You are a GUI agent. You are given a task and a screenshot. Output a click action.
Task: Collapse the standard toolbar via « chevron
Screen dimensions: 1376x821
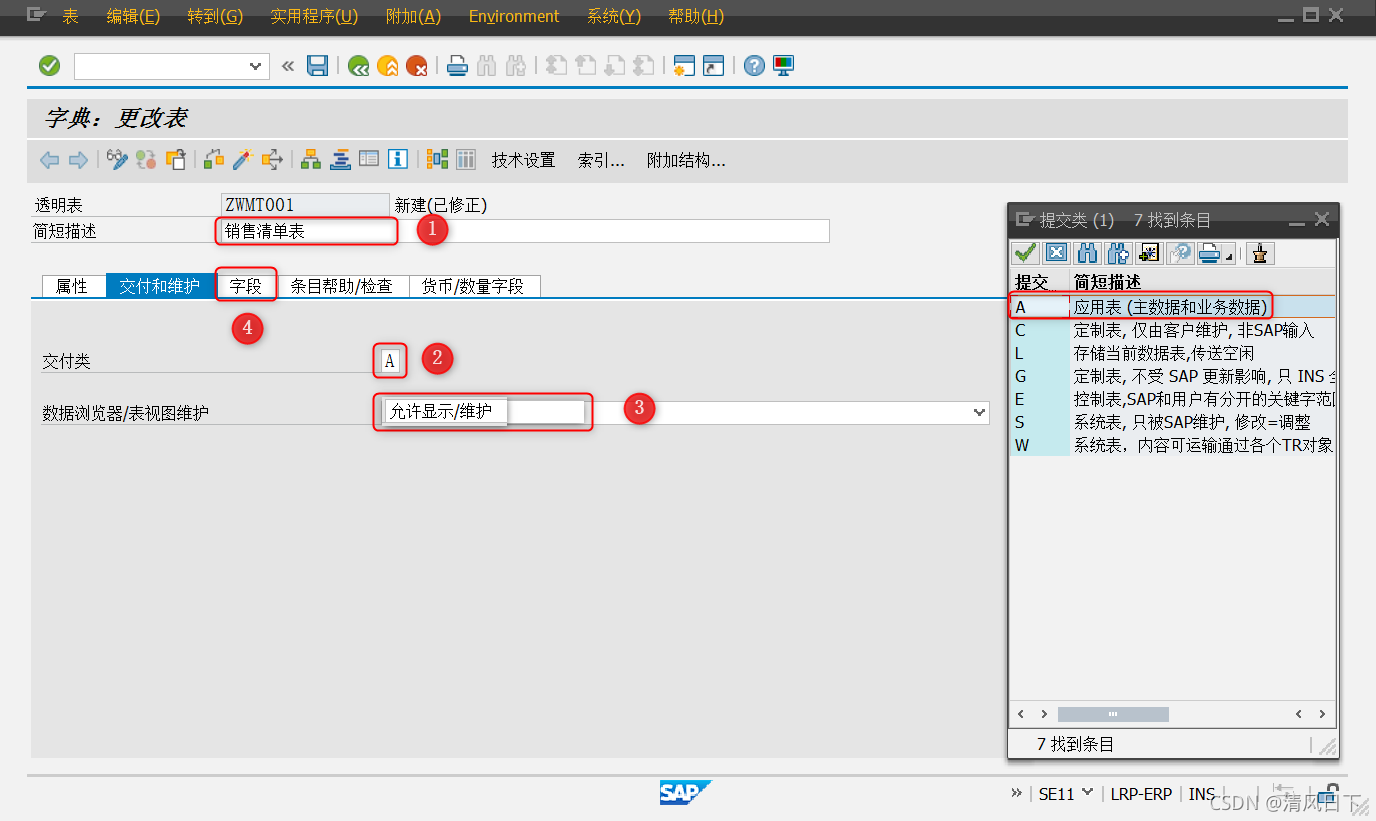288,66
